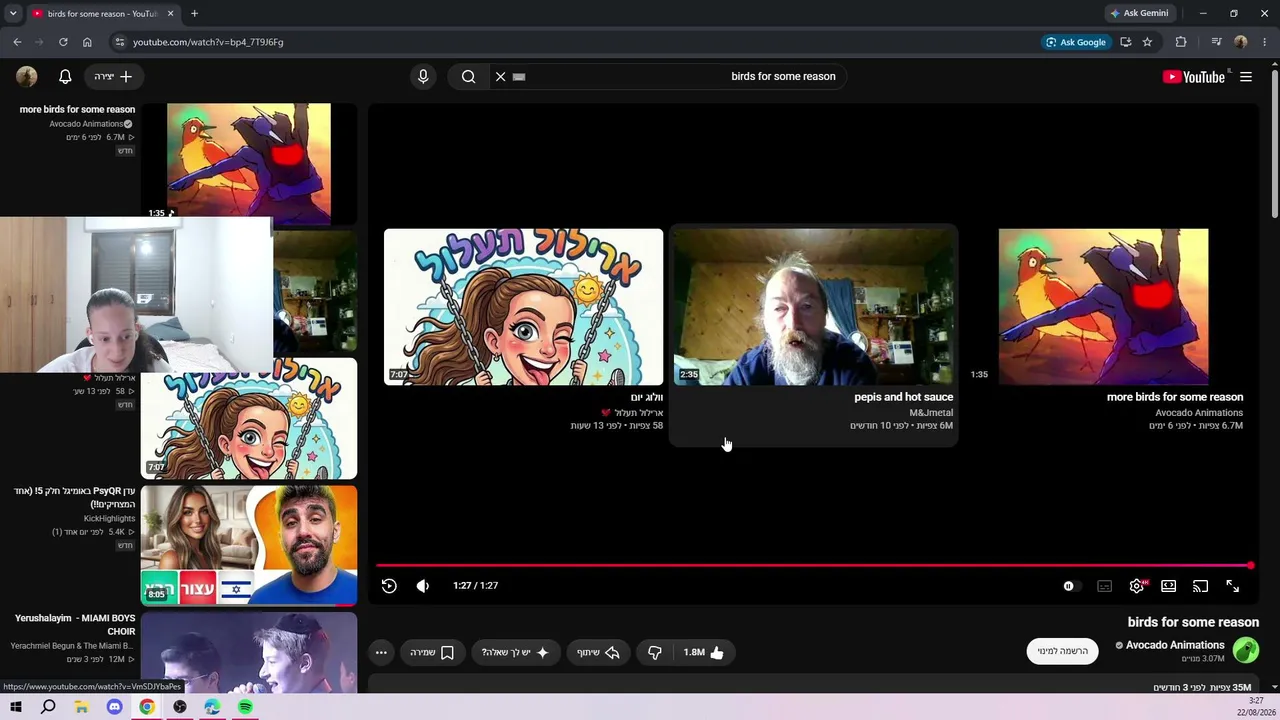The height and width of the screenshot is (720, 1280).
Task: Open the notifications bell
Action: tap(65, 76)
